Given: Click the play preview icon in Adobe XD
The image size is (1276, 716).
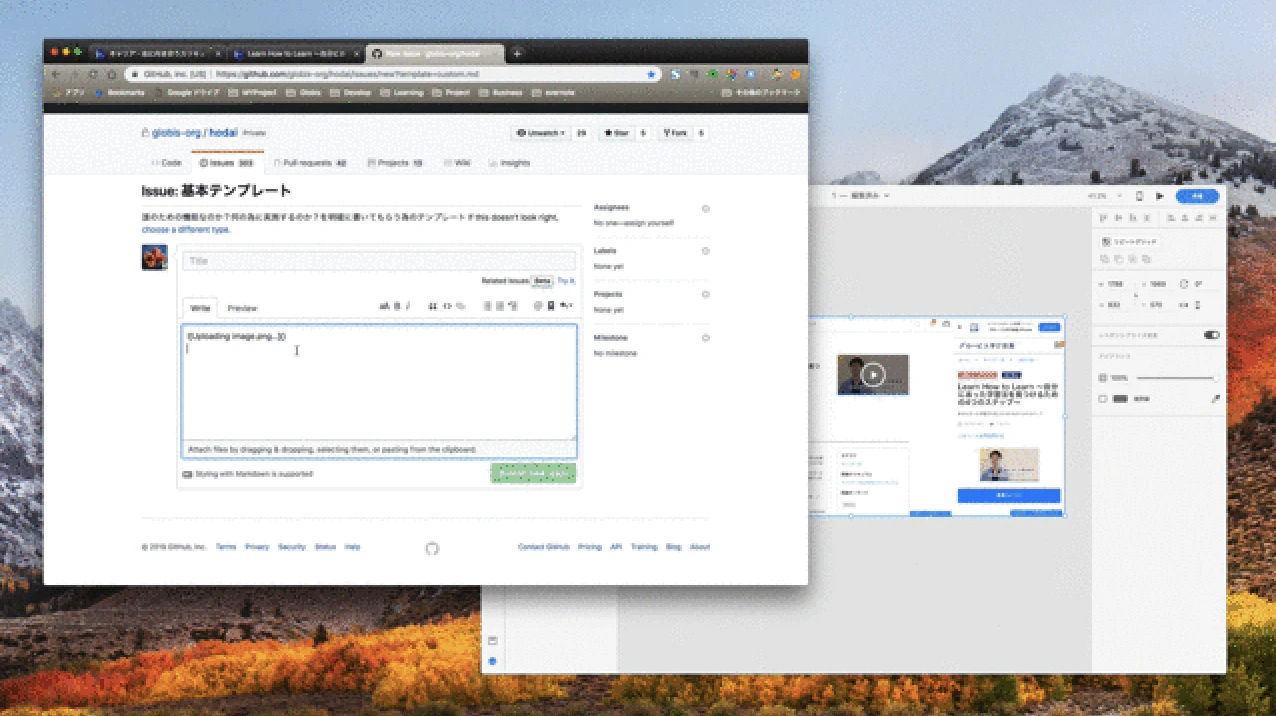Looking at the screenshot, I should pos(1160,196).
